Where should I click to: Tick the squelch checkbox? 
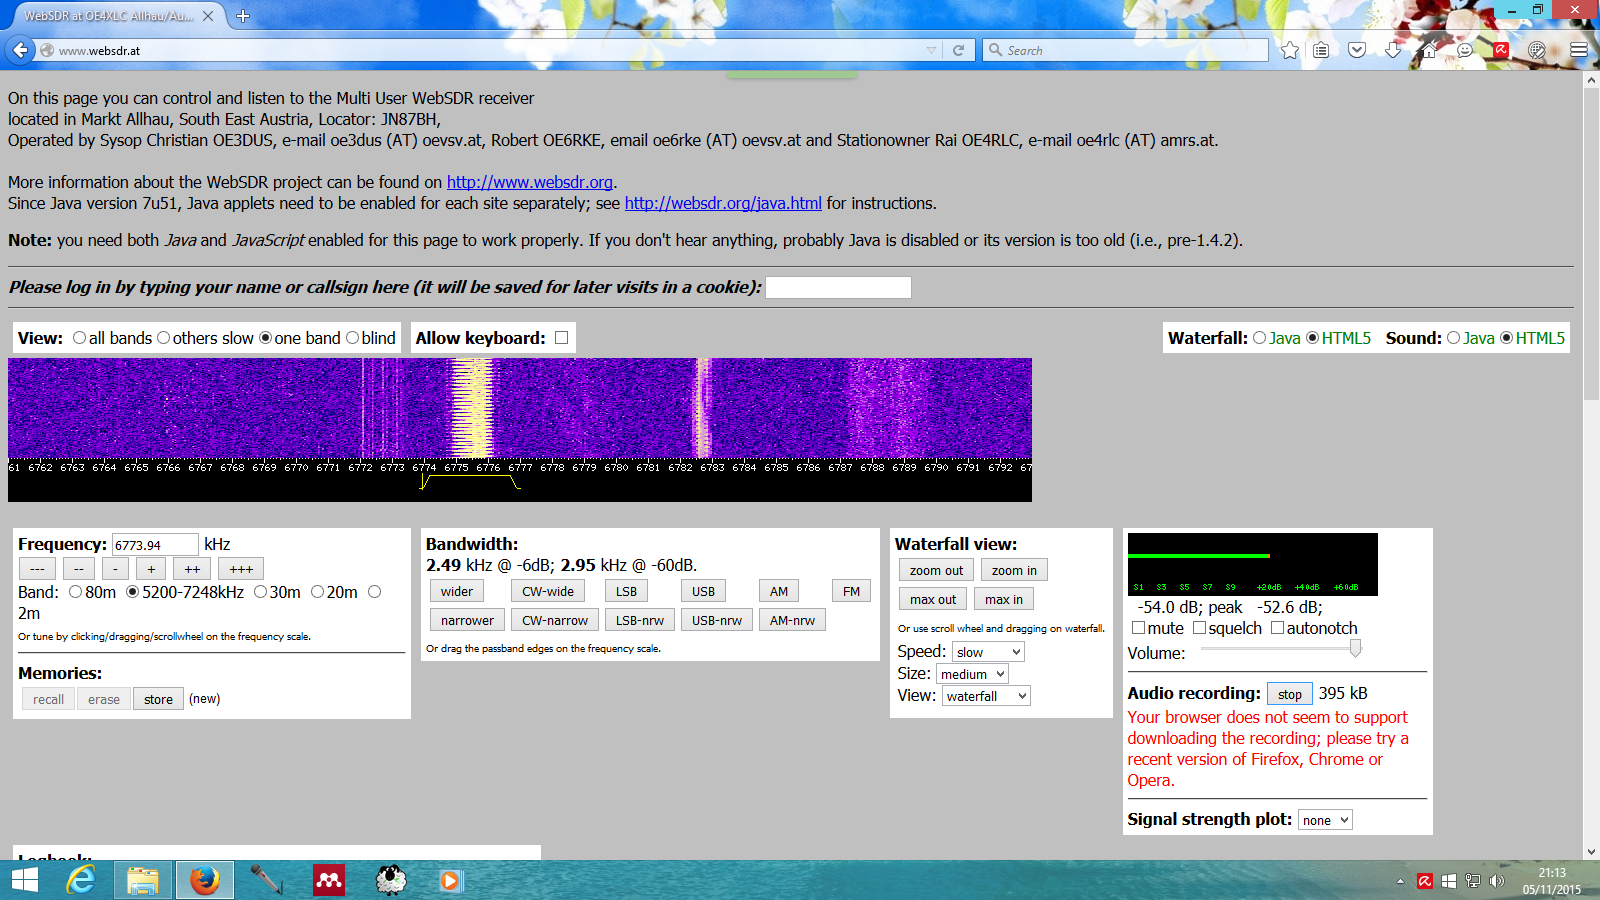1199,628
